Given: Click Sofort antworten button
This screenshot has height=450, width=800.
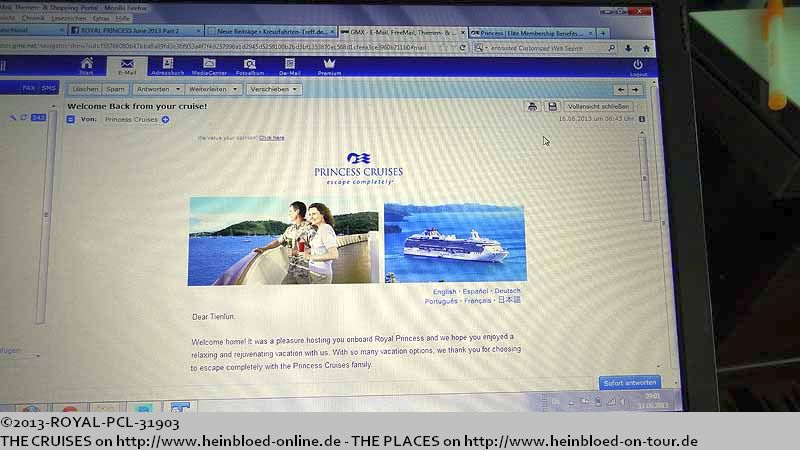Looking at the screenshot, I should (629, 383).
